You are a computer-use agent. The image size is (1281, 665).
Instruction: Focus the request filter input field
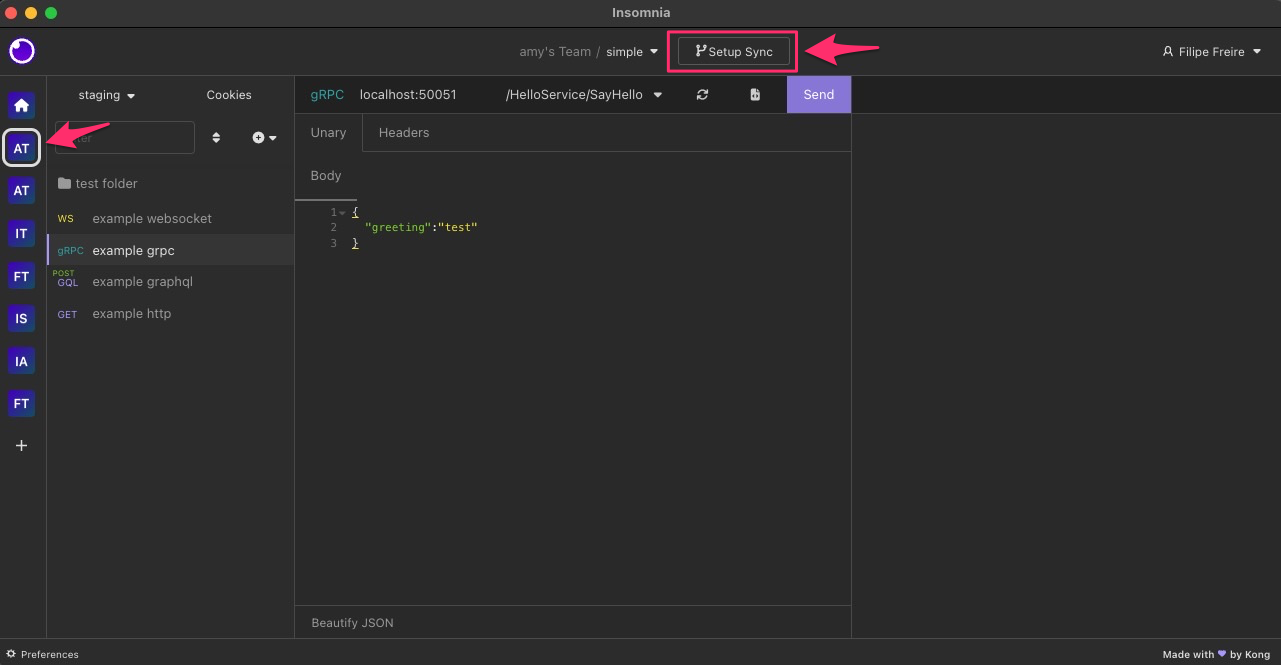pyautogui.click(x=125, y=138)
